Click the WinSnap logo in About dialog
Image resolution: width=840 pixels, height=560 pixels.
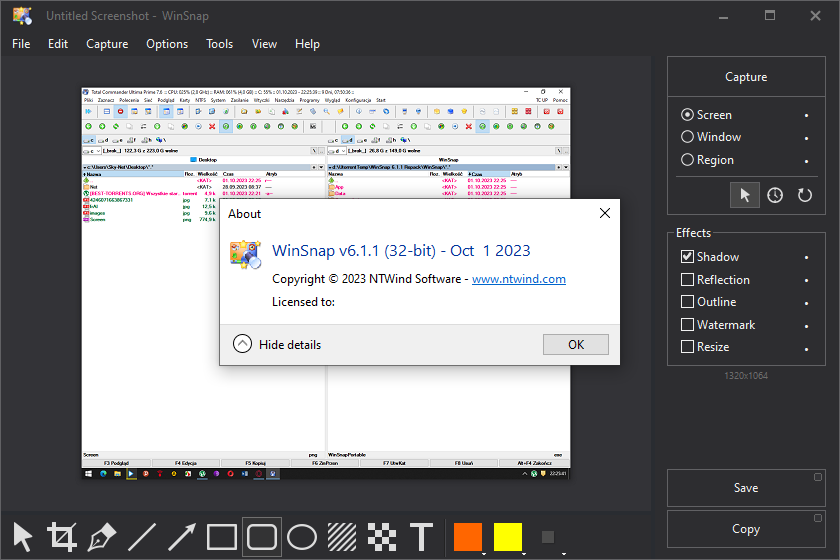pos(245,255)
